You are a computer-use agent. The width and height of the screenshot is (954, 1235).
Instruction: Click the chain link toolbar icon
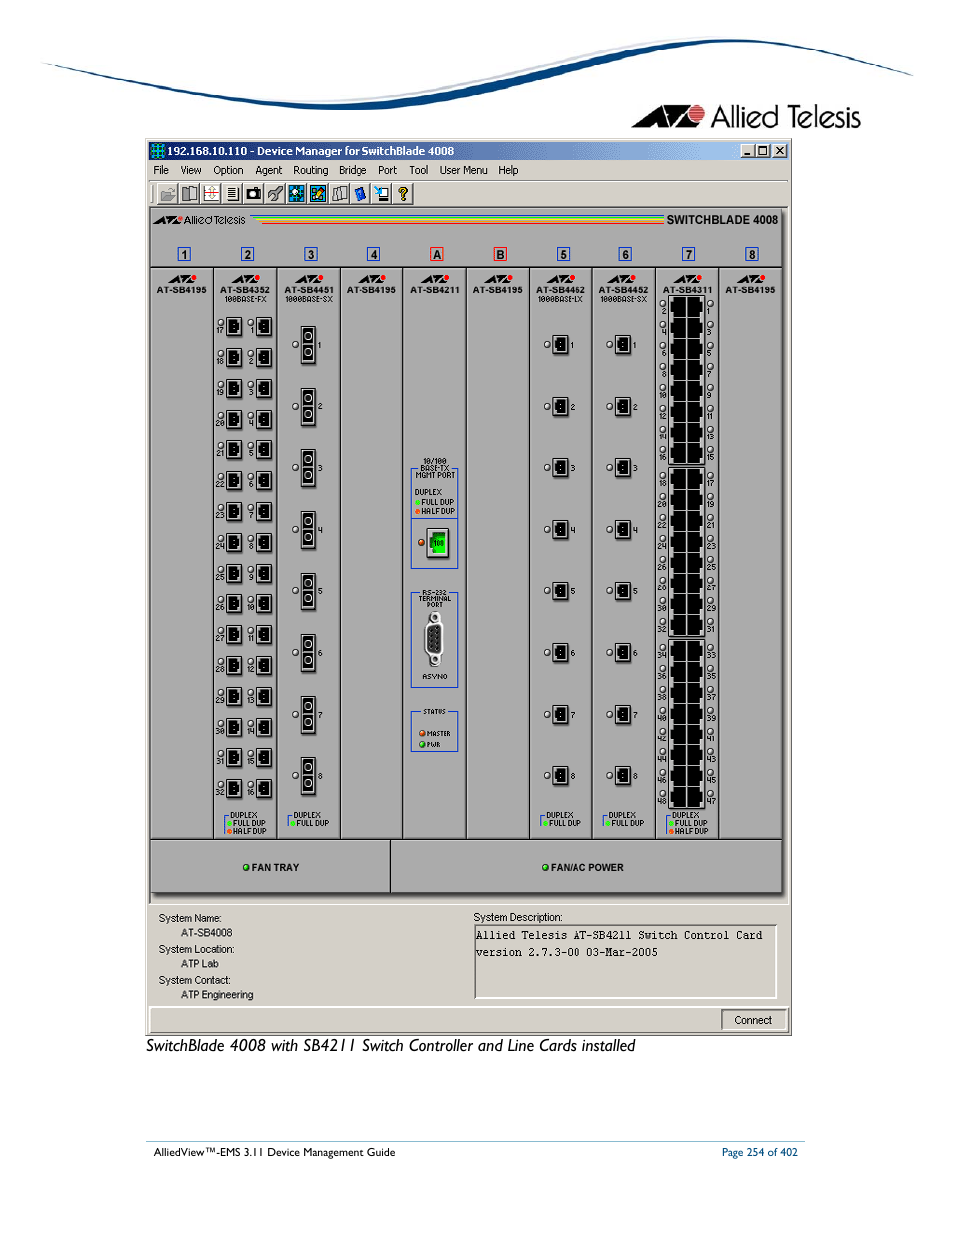click(275, 194)
